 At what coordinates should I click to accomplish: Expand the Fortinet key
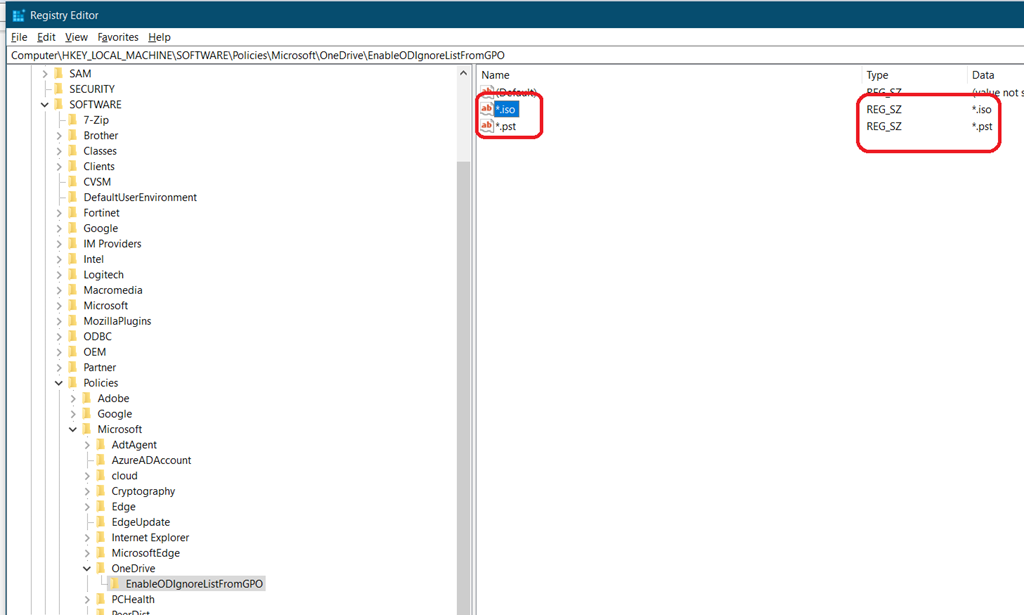(x=59, y=213)
